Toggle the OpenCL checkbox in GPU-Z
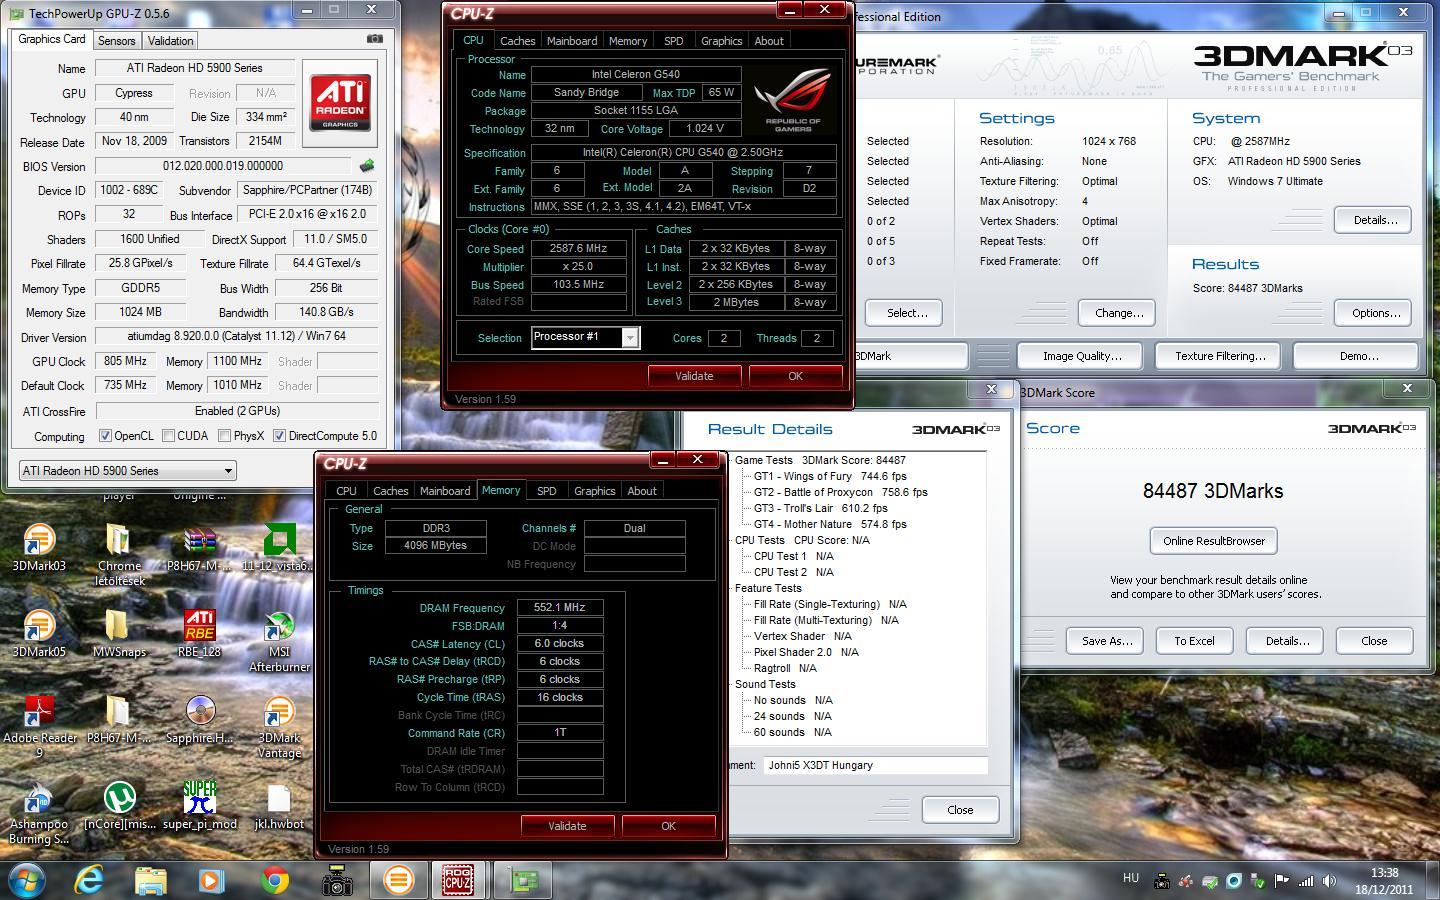Image resolution: width=1440 pixels, height=900 pixels. [x=105, y=436]
